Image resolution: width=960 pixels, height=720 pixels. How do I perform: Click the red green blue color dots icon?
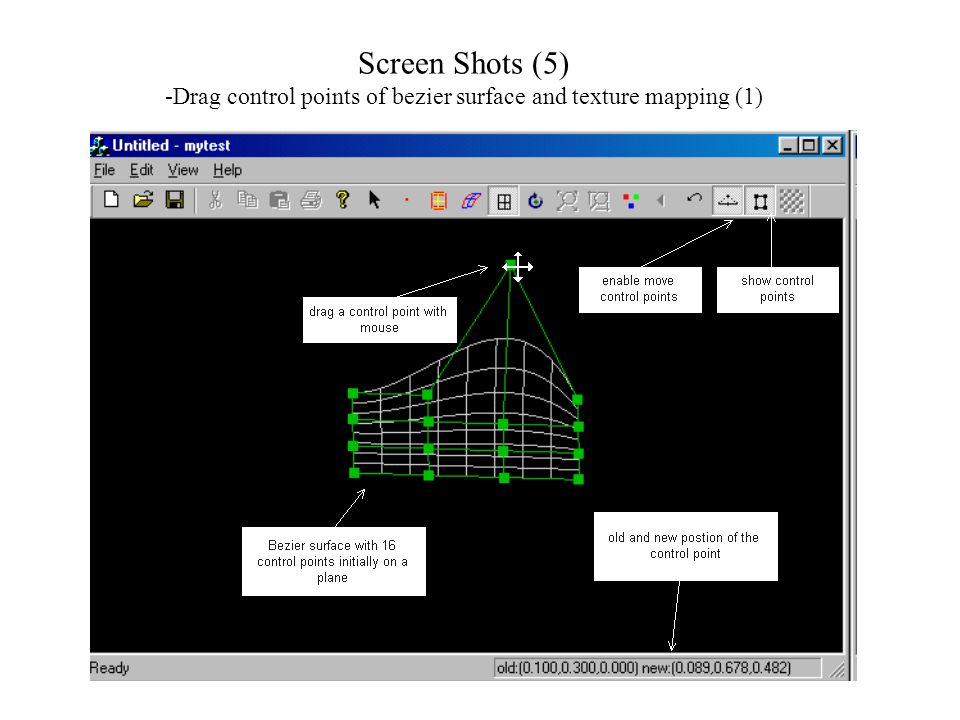pyautogui.click(x=631, y=201)
